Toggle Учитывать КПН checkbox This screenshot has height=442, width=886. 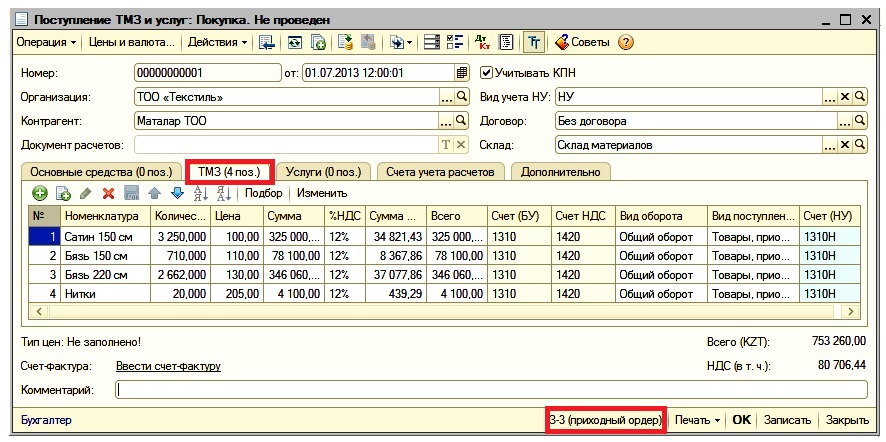(487, 73)
